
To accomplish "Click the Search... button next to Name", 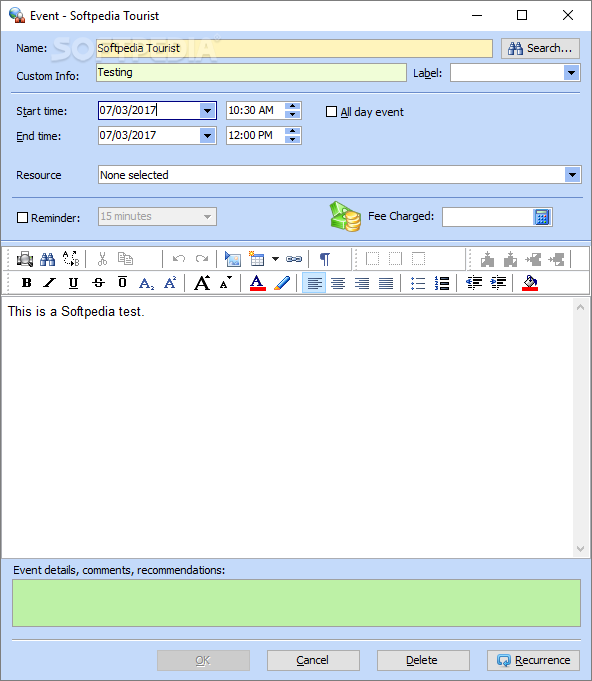I will 540,48.
